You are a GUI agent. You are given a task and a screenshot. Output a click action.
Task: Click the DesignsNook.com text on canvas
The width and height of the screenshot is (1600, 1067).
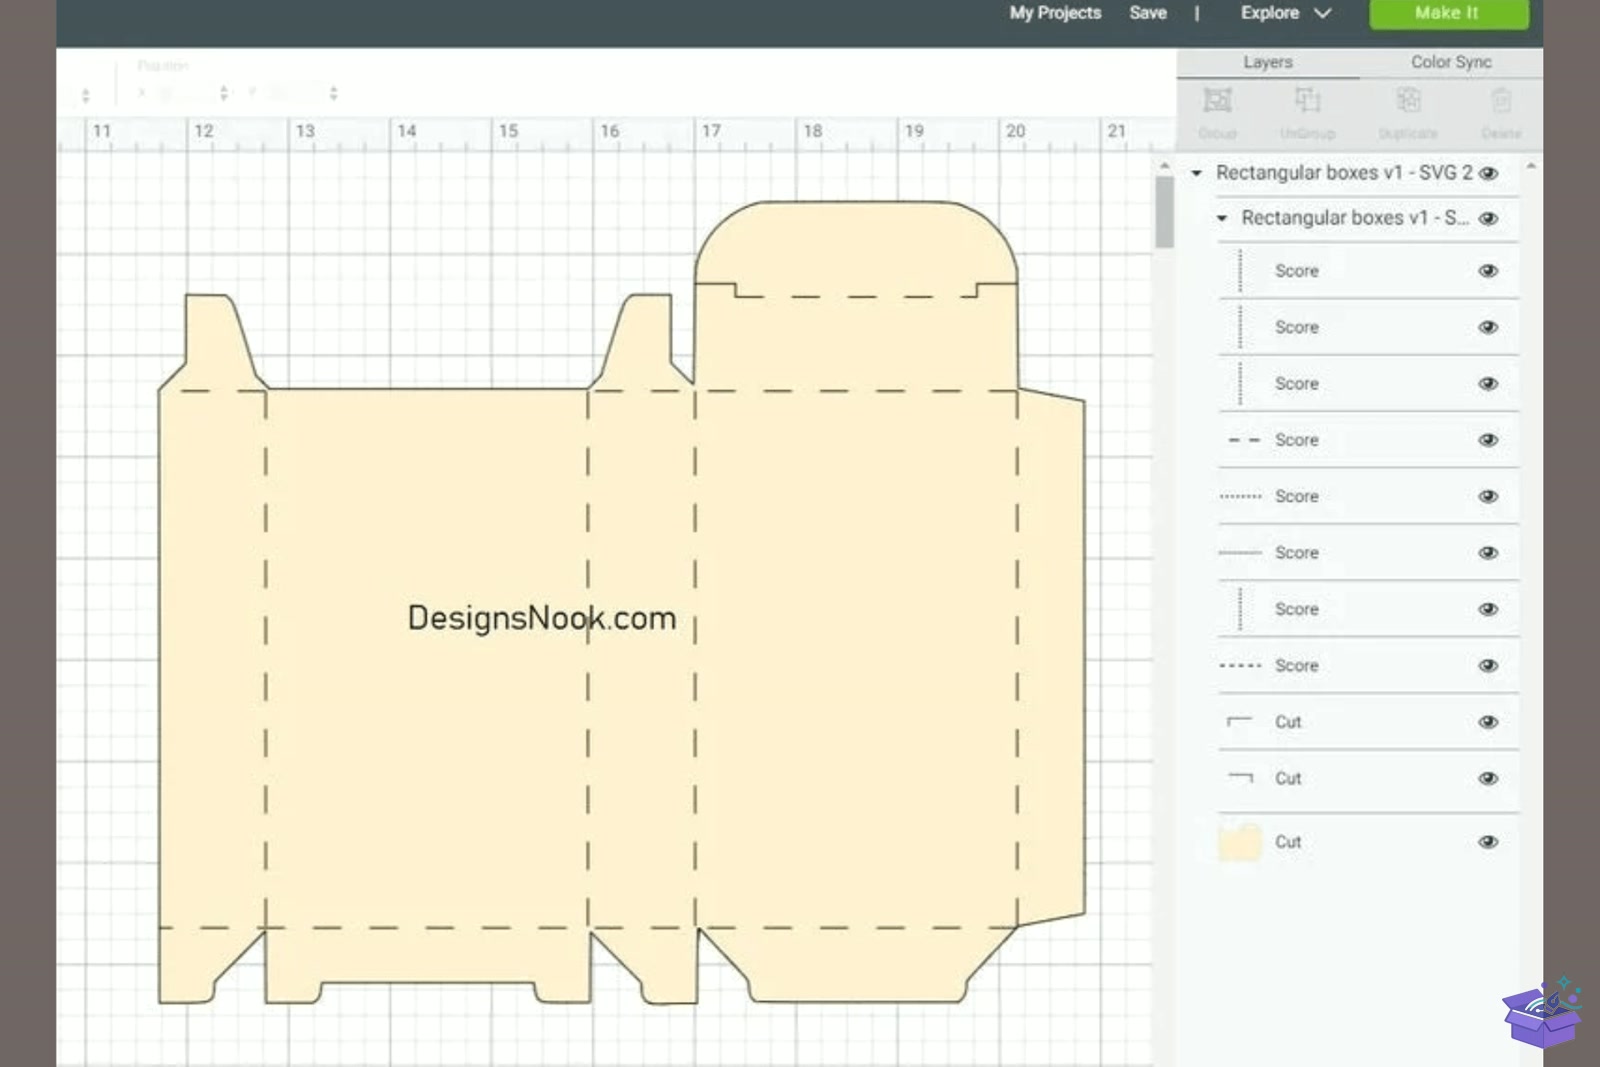542,618
